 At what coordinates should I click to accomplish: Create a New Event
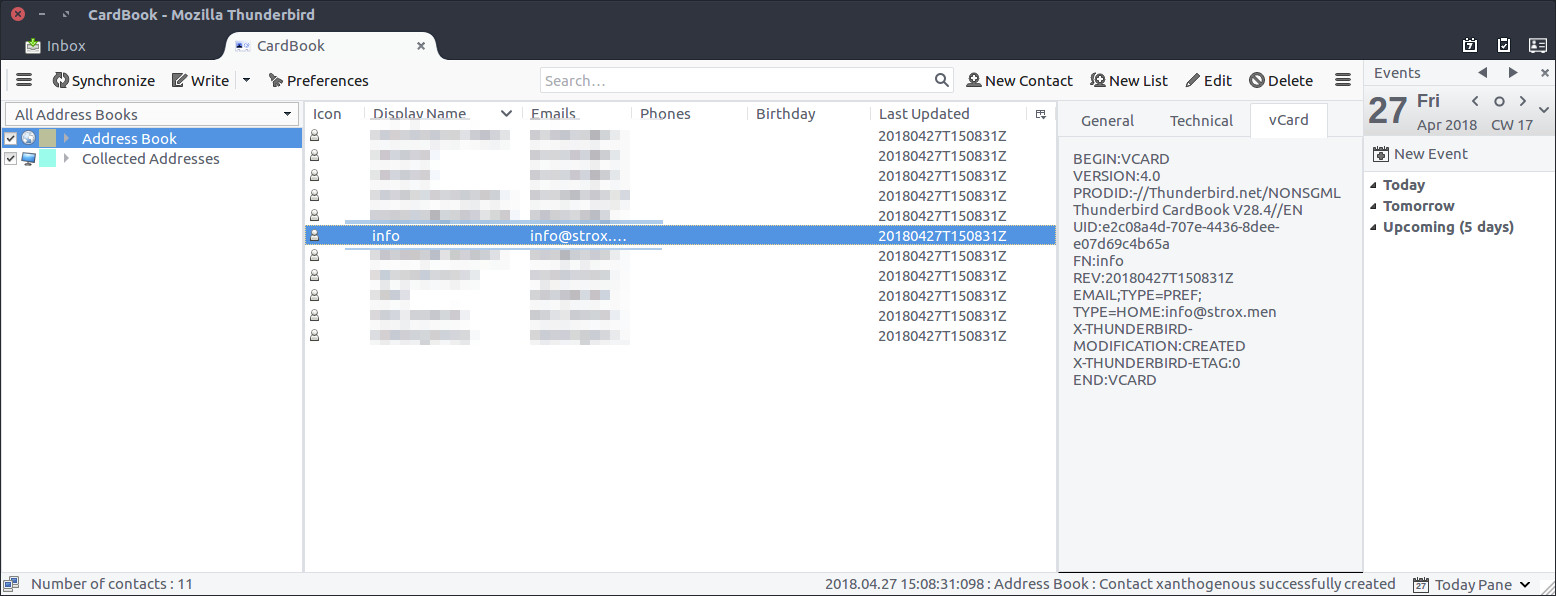tap(1420, 153)
